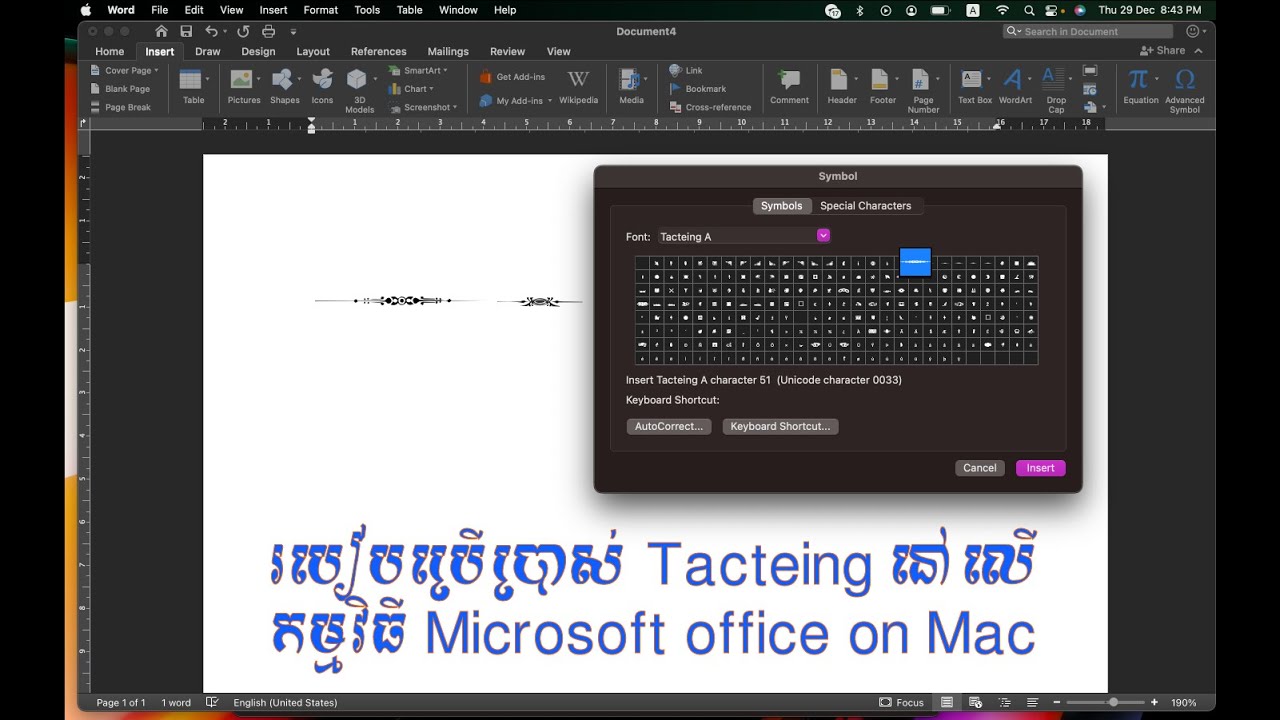
Task: Add a Comment
Action: [x=789, y=86]
